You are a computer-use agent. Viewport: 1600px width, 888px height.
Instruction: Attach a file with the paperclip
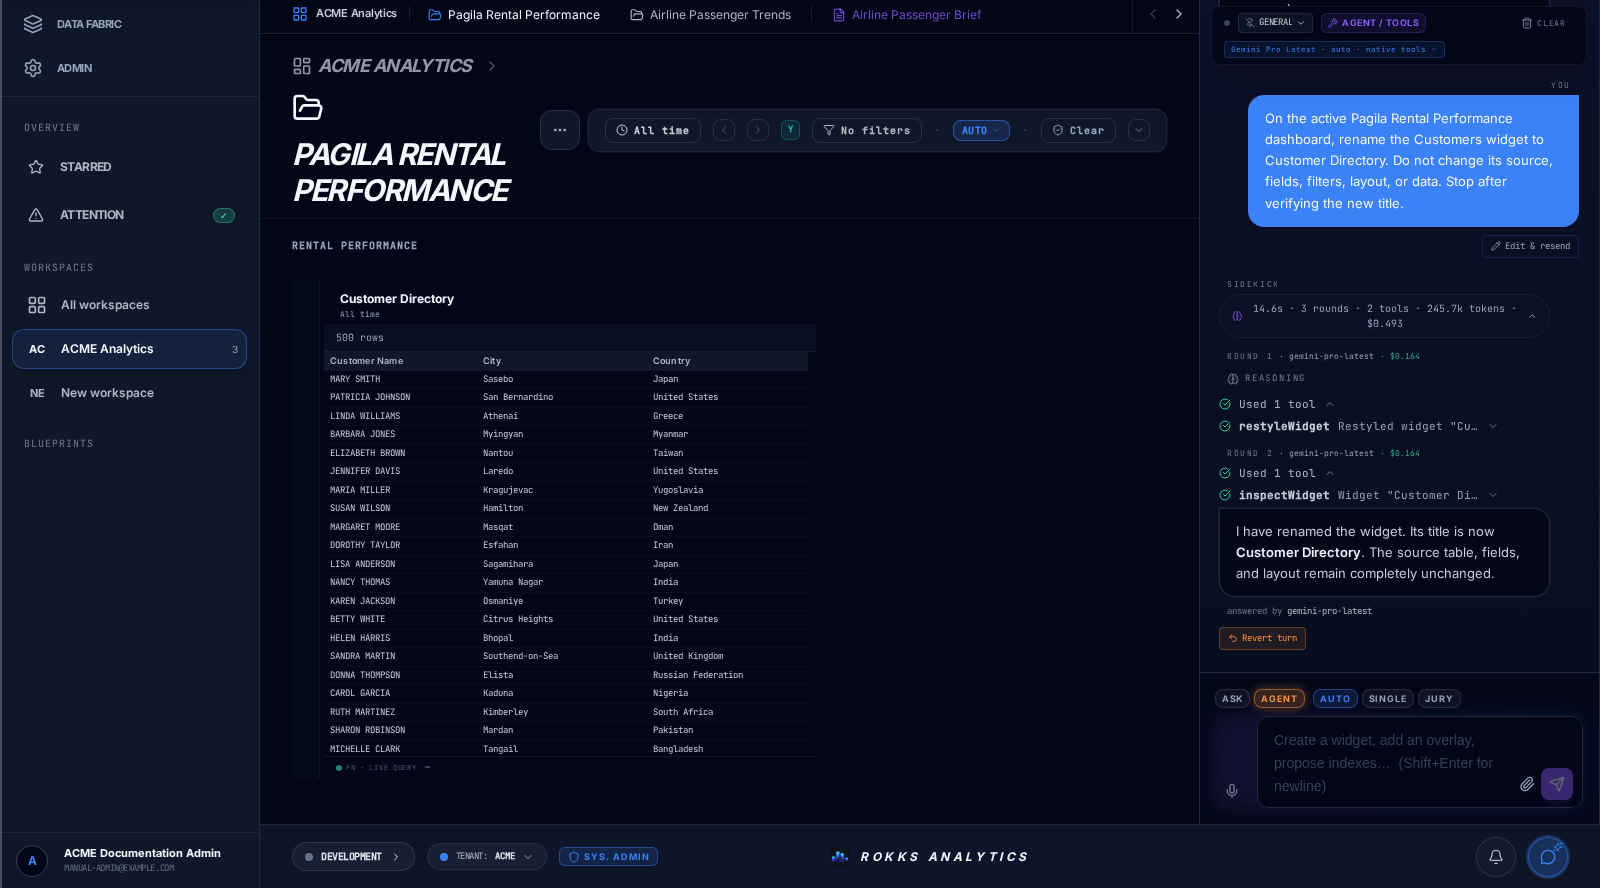tap(1527, 784)
